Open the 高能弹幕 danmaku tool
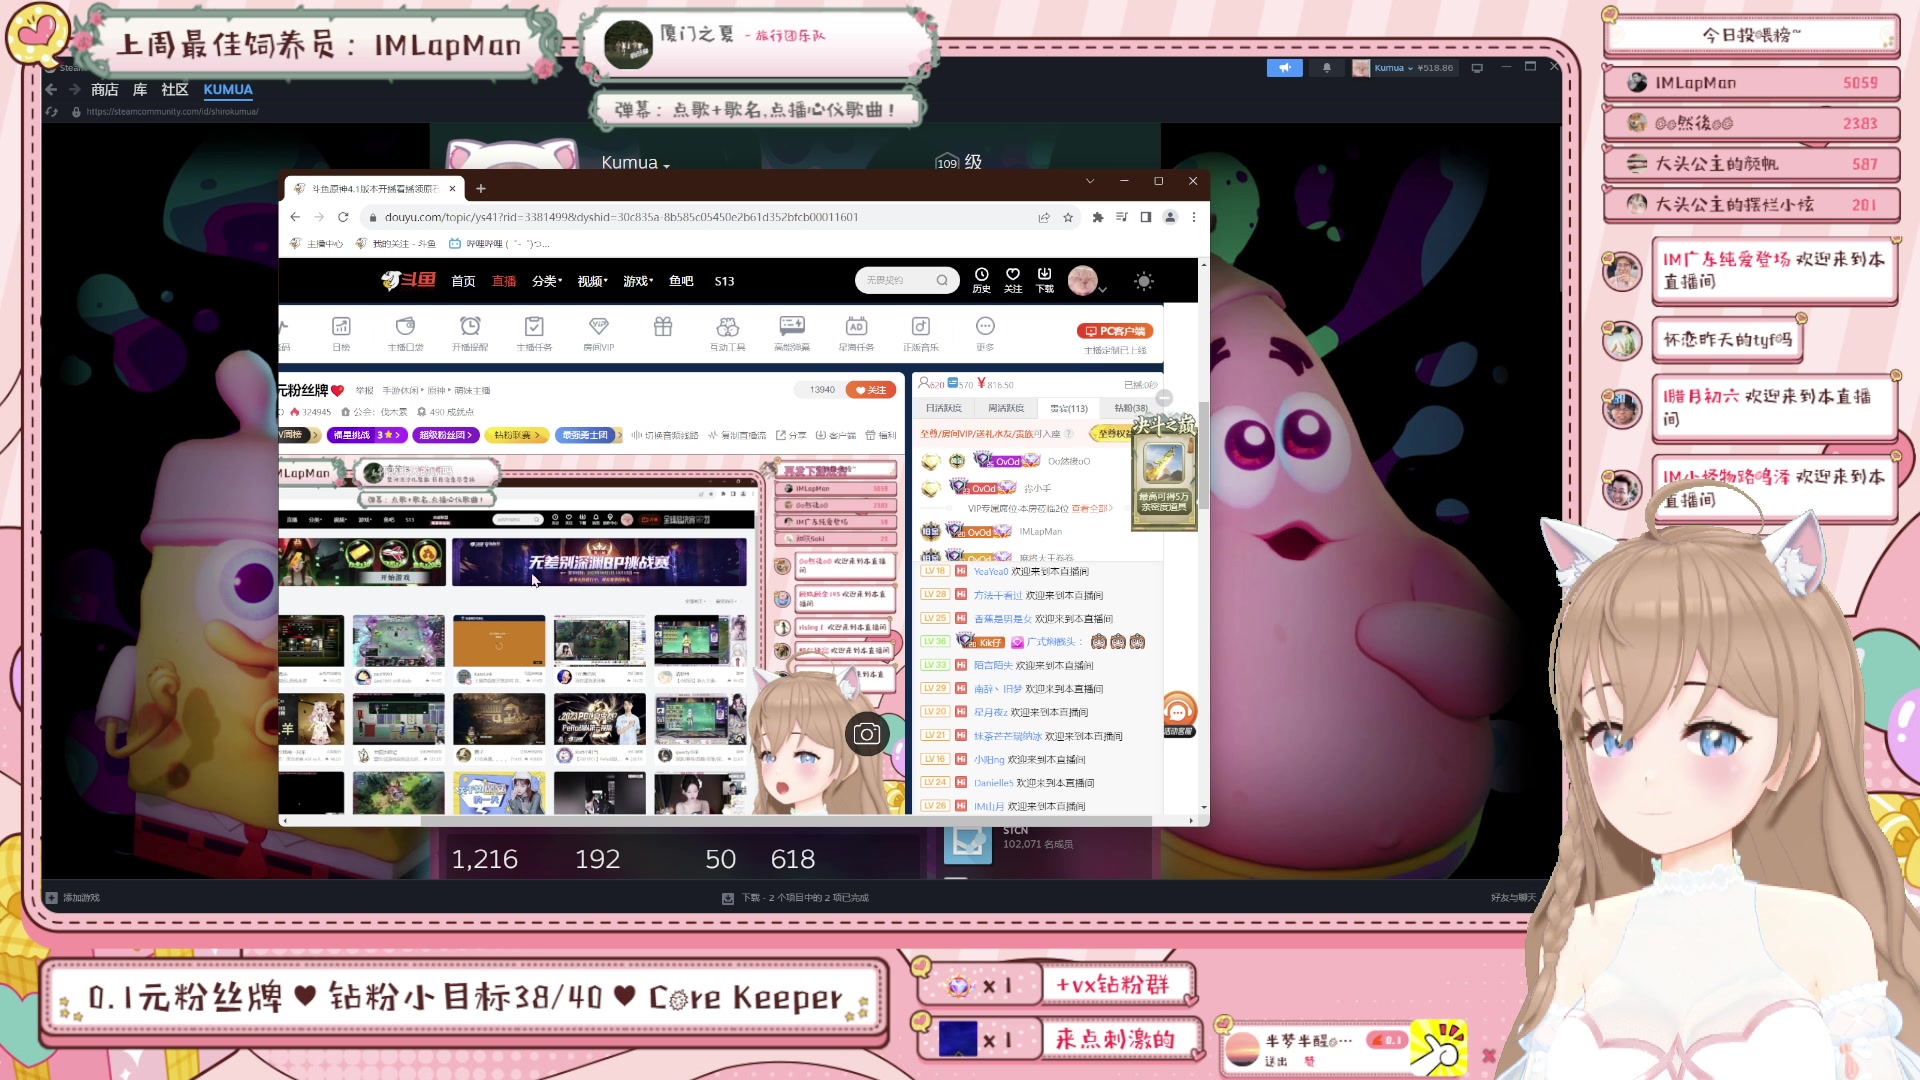 click(792, 333)
